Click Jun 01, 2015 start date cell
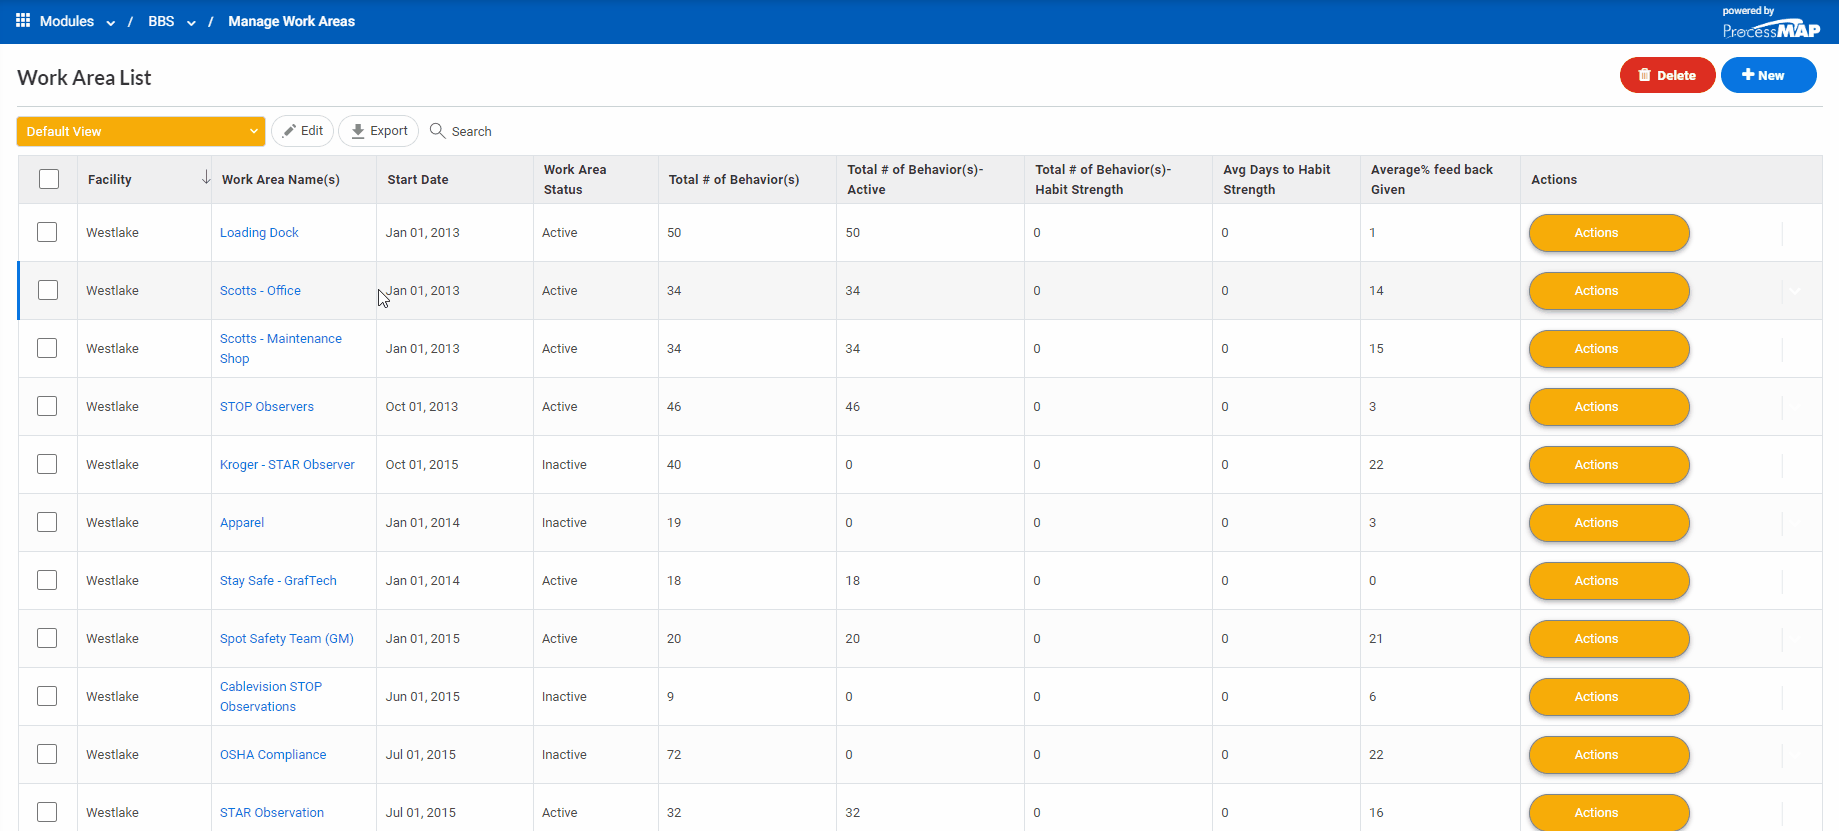The width and height of the screenshot is (1839, 831). [x=423, y=697]
